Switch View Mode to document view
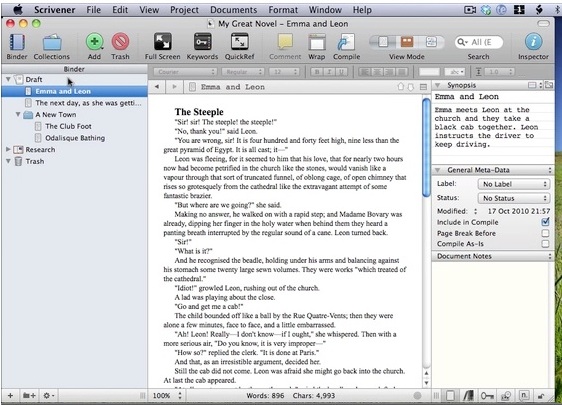This screenshot has height=405, width=562. point(383,42)
